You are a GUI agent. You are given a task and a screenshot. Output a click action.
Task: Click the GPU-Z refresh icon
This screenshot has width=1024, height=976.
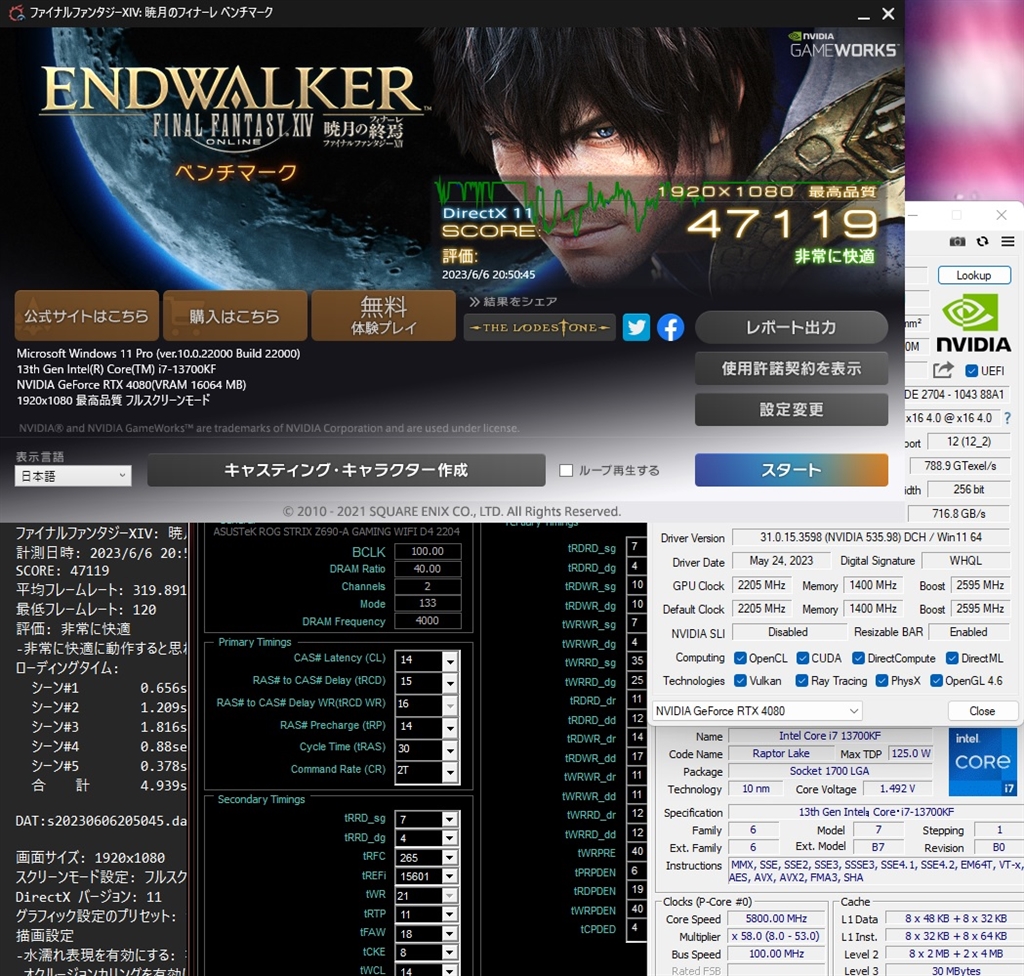[x=982, y=242]
